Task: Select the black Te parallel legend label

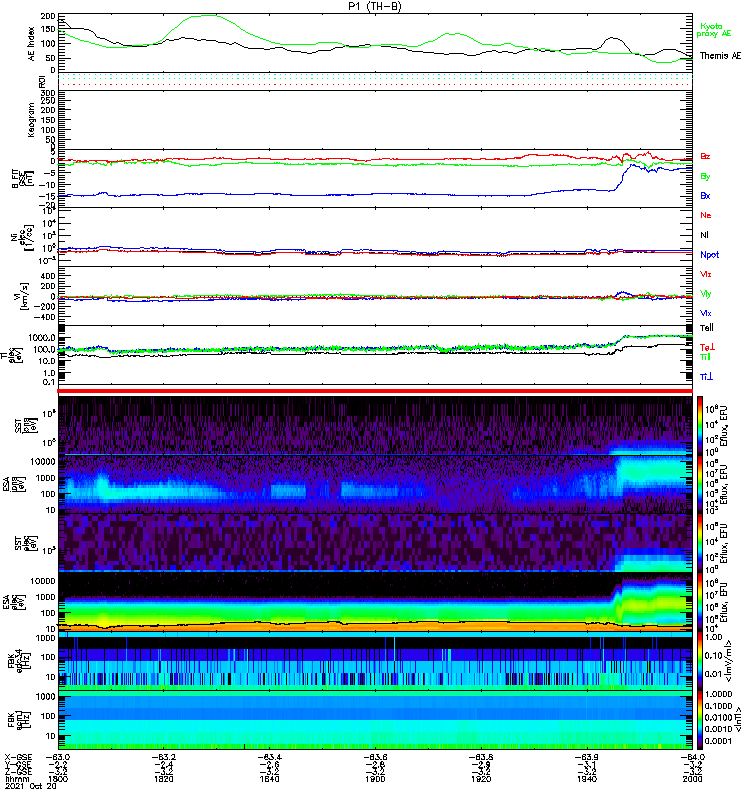Action: tap(707, 328)
